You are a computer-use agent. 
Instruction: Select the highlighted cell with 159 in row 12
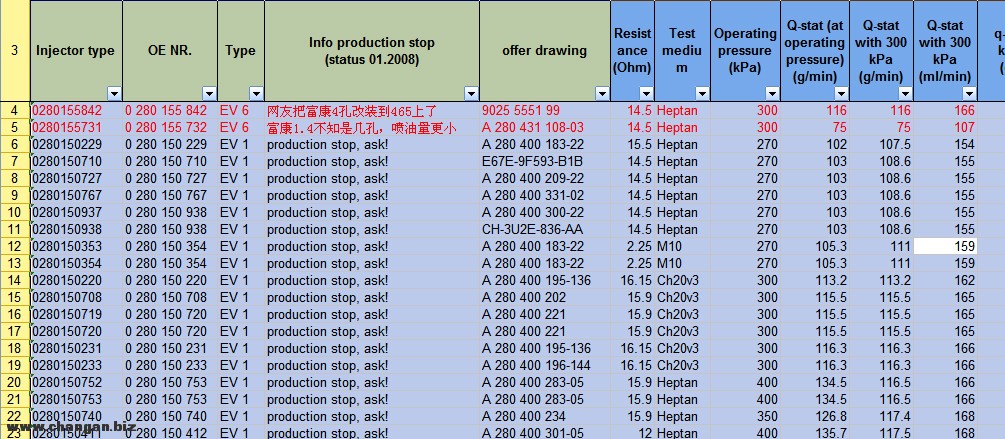click(945, 246)
